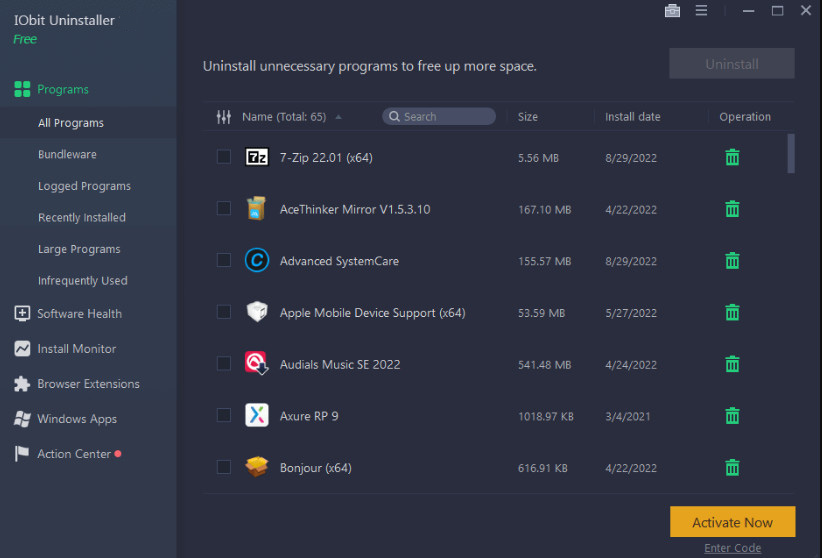Click the Action Center flag icon
822x558 pixels.
pos(21,454)
